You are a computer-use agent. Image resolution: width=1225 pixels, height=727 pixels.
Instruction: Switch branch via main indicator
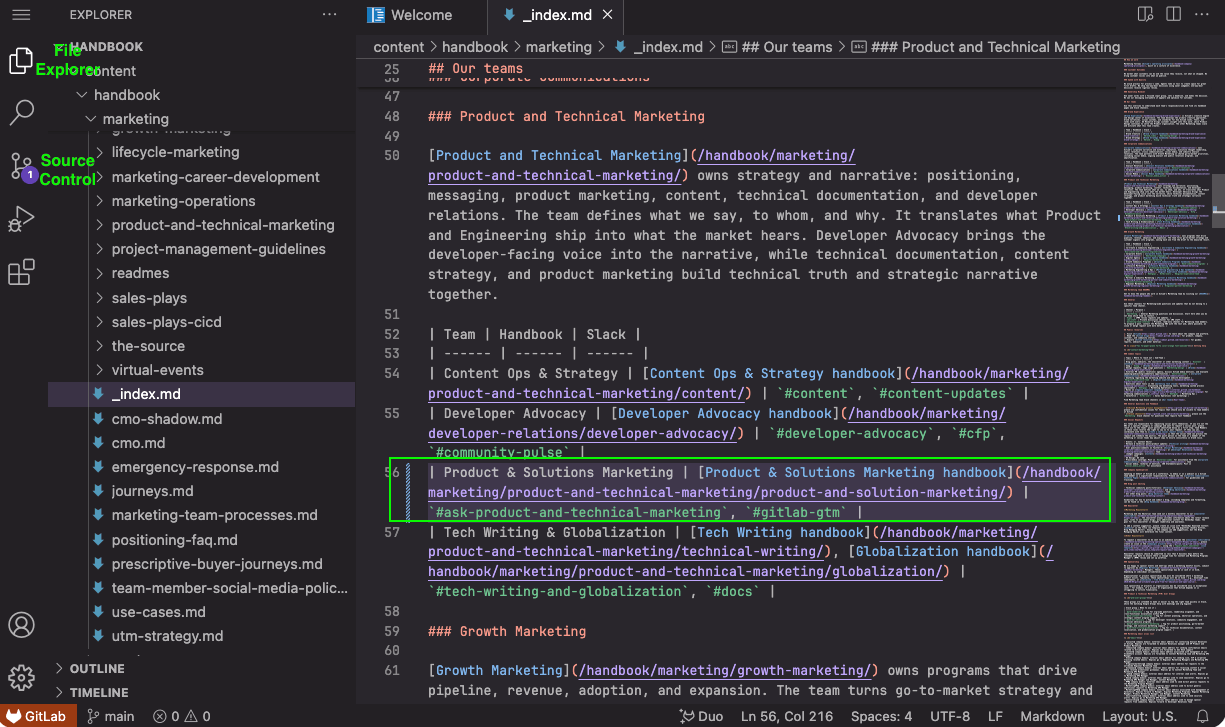110,716
